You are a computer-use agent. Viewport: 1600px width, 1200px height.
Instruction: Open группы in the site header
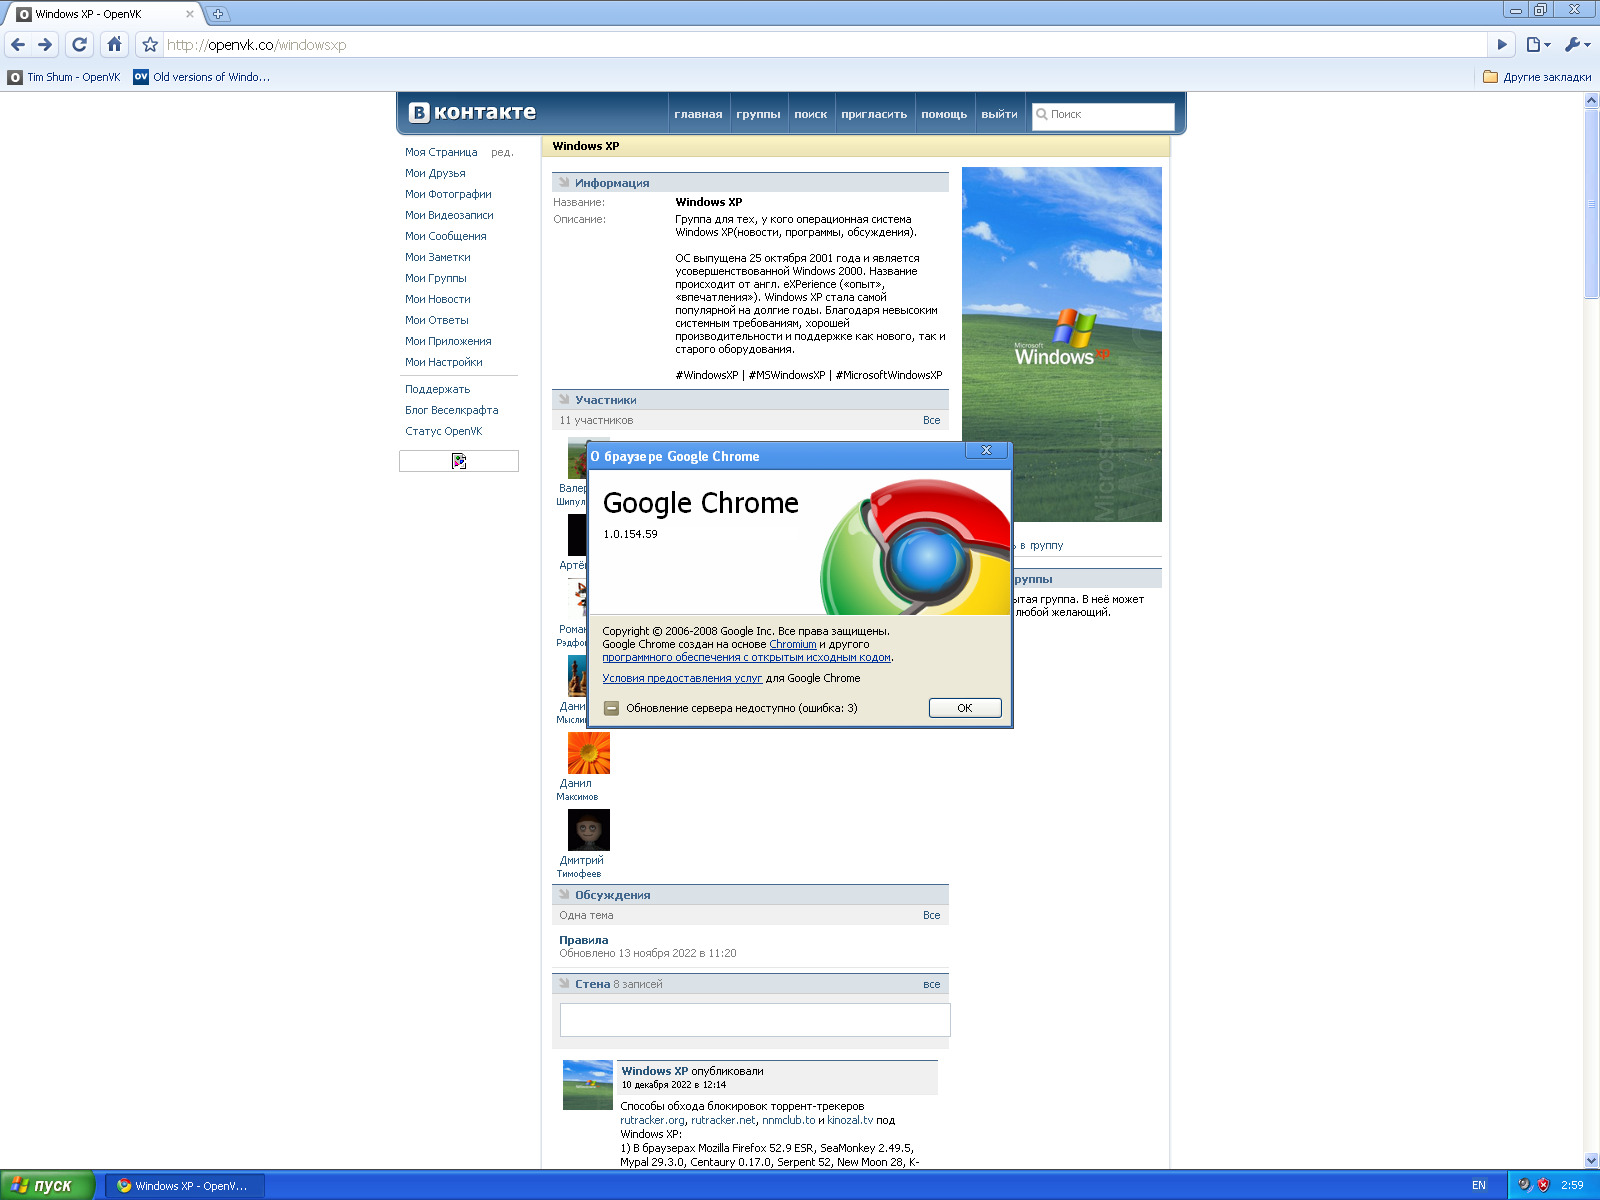coord(758,114)
